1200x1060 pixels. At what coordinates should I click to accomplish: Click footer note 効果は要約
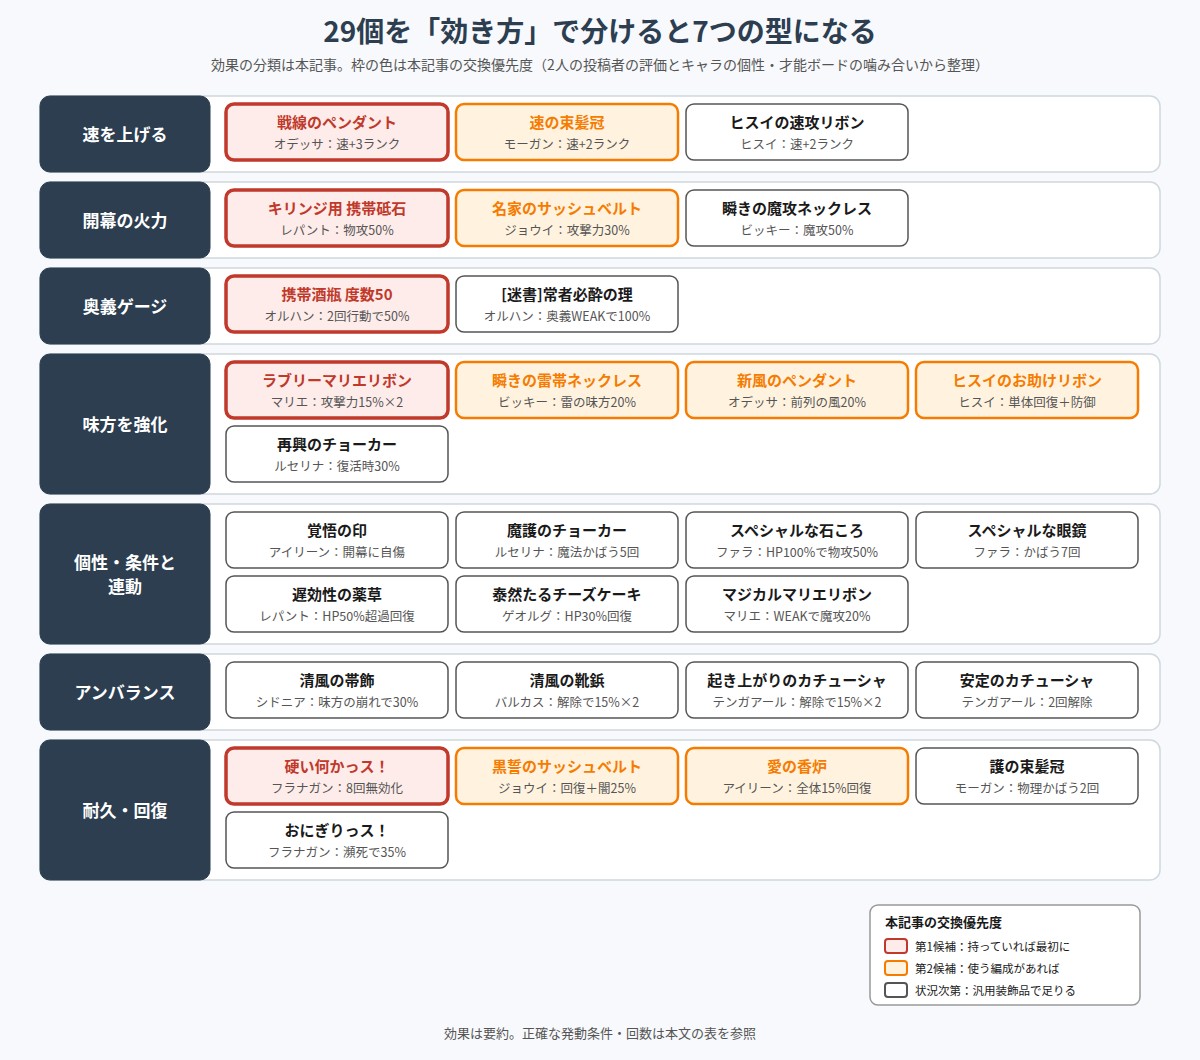[x=600, y=1033]
